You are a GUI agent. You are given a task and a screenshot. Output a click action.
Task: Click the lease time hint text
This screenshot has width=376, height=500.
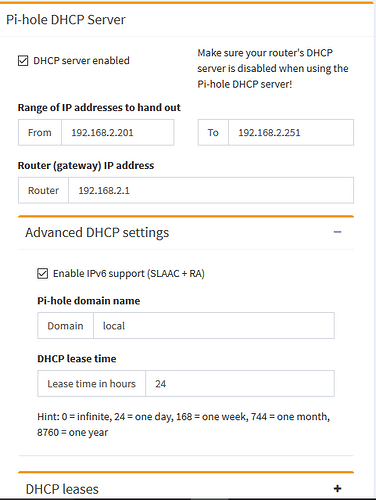[x=184, y=424]
